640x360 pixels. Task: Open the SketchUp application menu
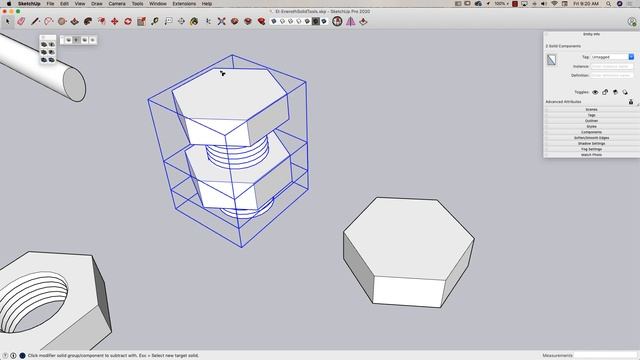29,4
